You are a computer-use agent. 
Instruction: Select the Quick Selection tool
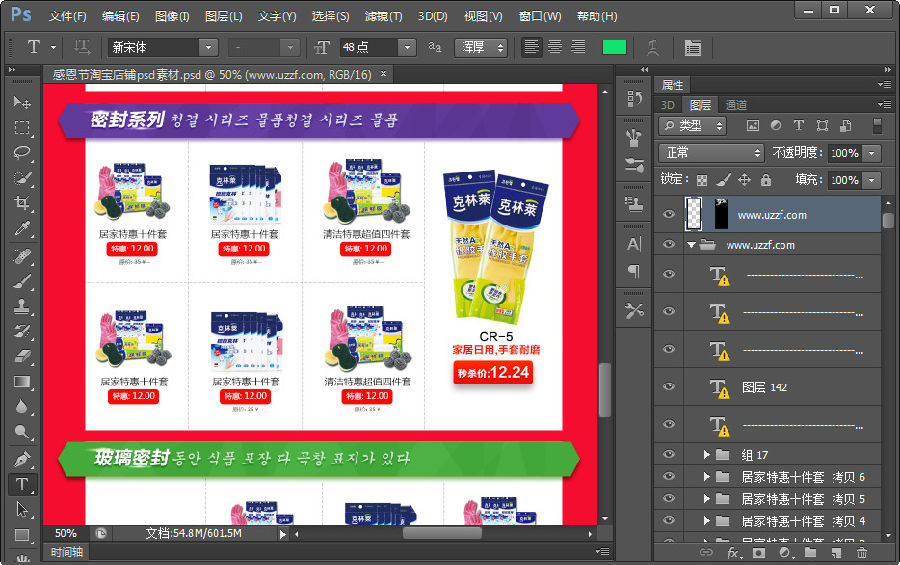(22, 178)
